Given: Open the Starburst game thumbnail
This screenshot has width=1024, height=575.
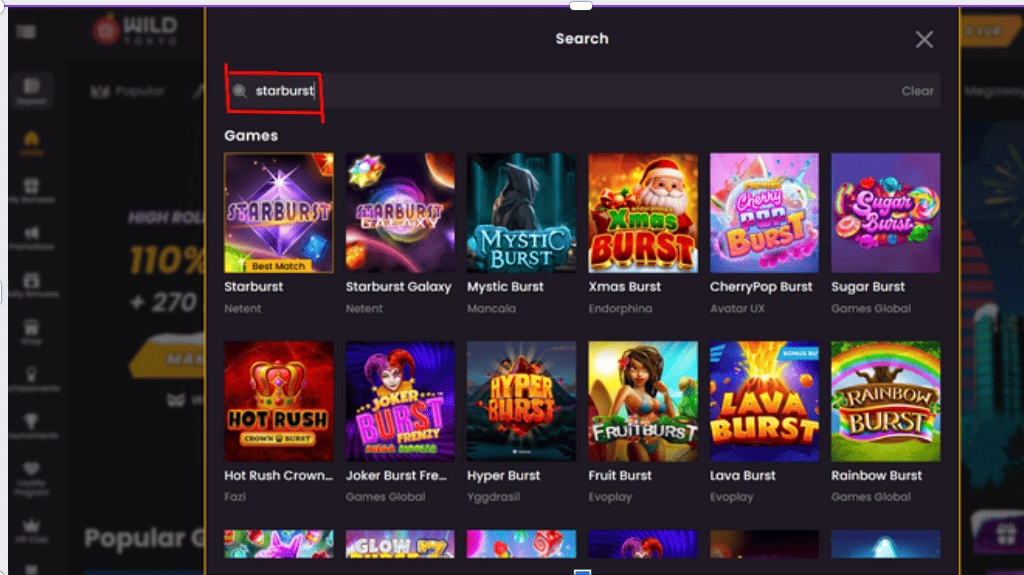Looking at the screenshot, I should pos(279,213).
